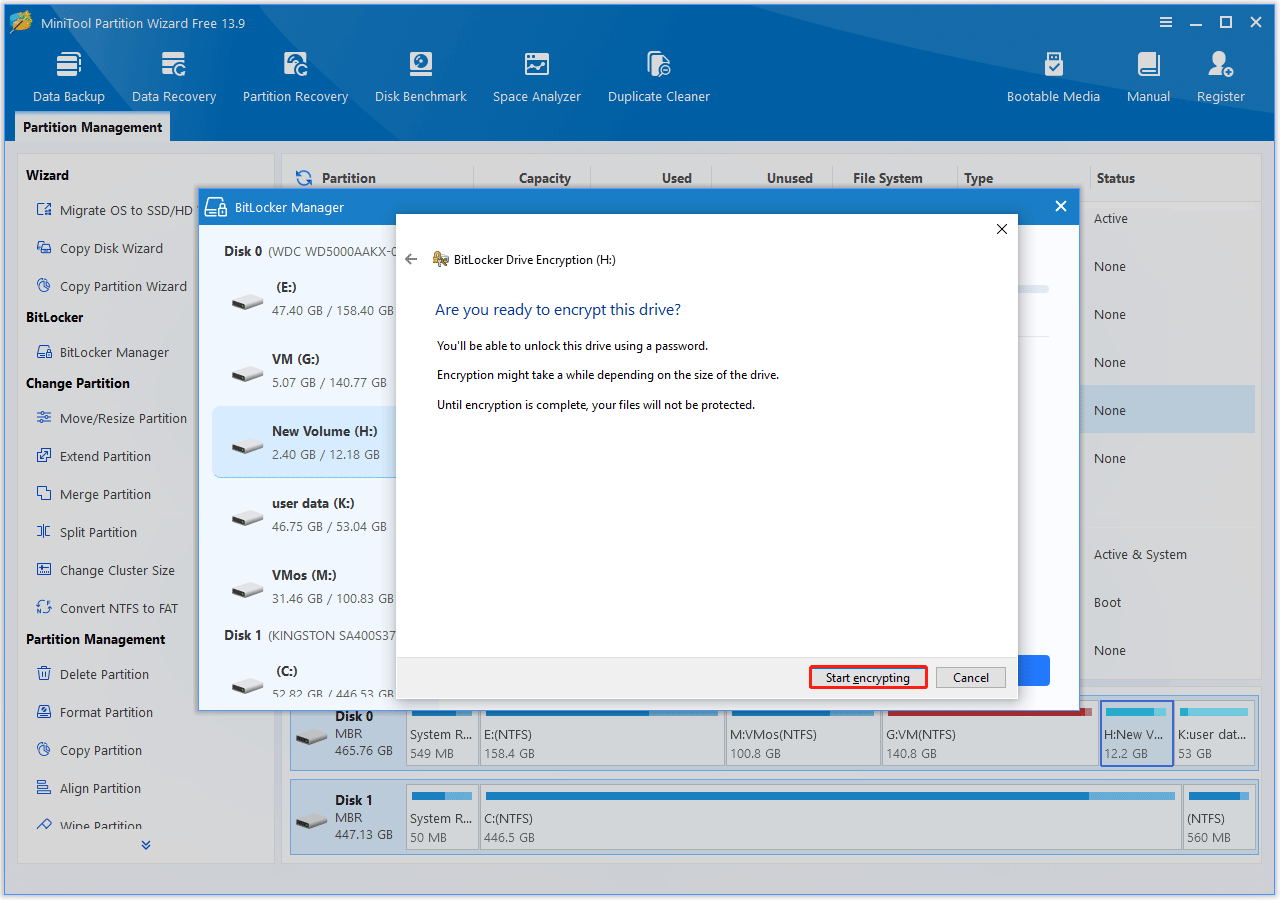Cancel the drive encryption dialog
1280x900 pixels.
pyautogui.click(x=971, y=677)
